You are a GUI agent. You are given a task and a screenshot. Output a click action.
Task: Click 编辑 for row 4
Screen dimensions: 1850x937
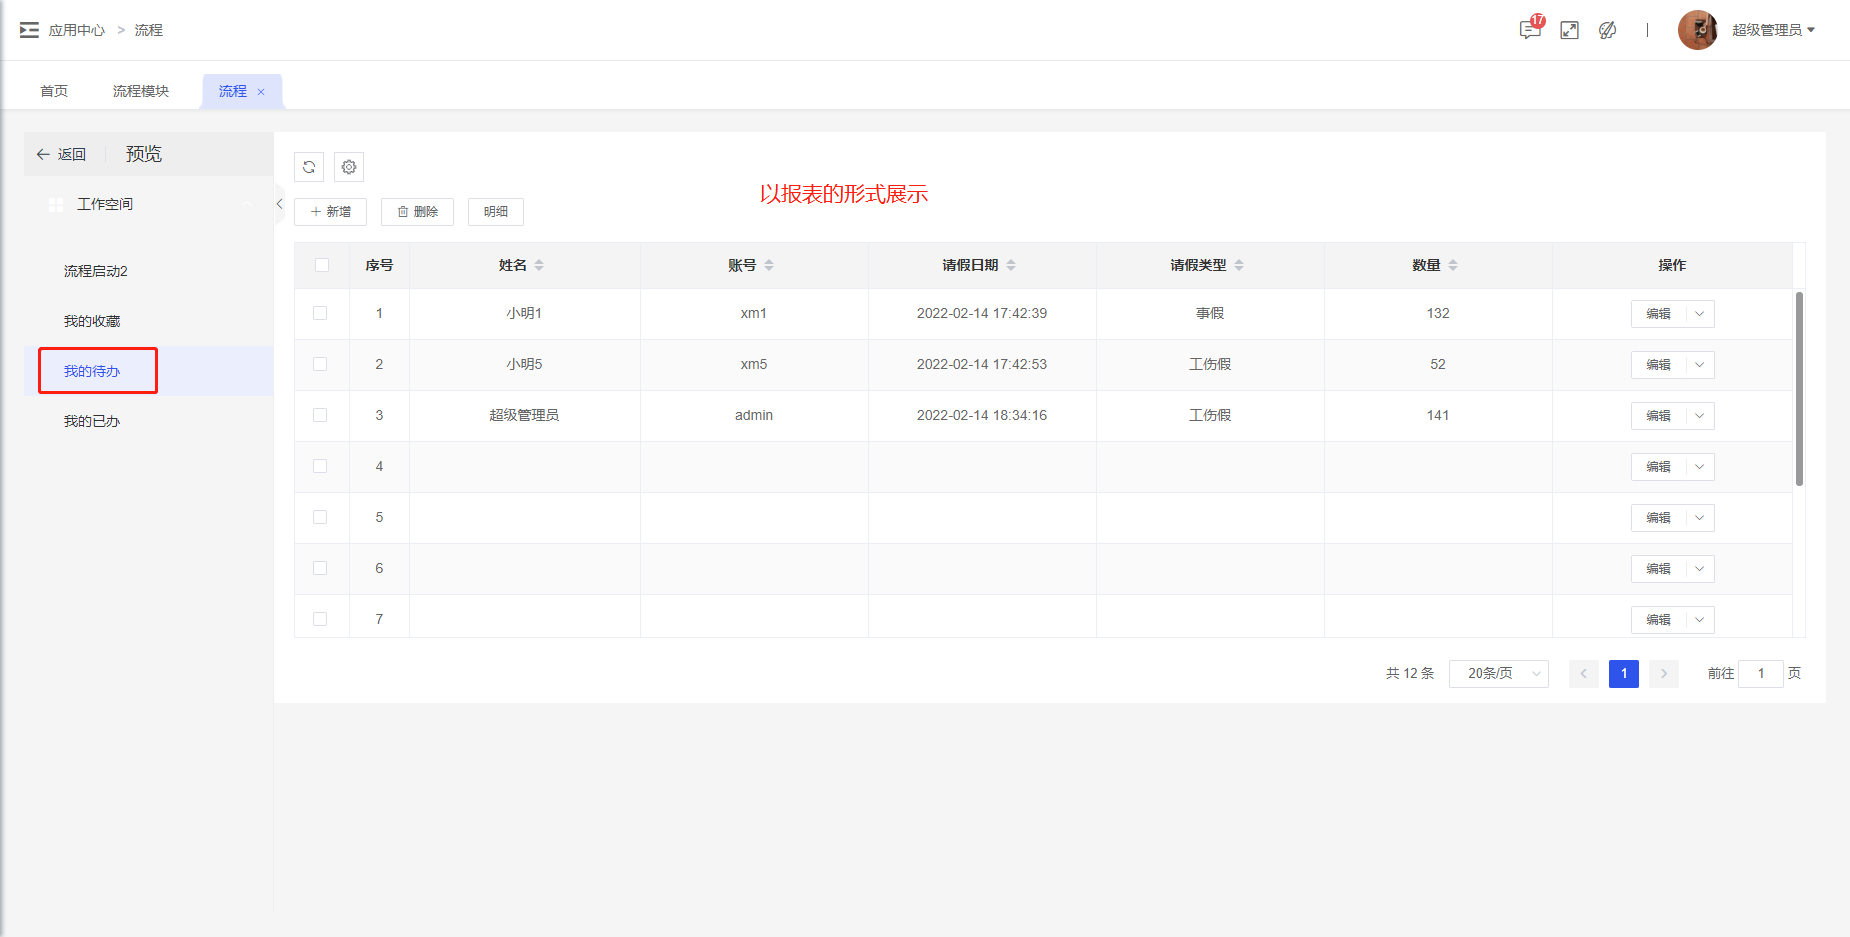pos(1659,467)
